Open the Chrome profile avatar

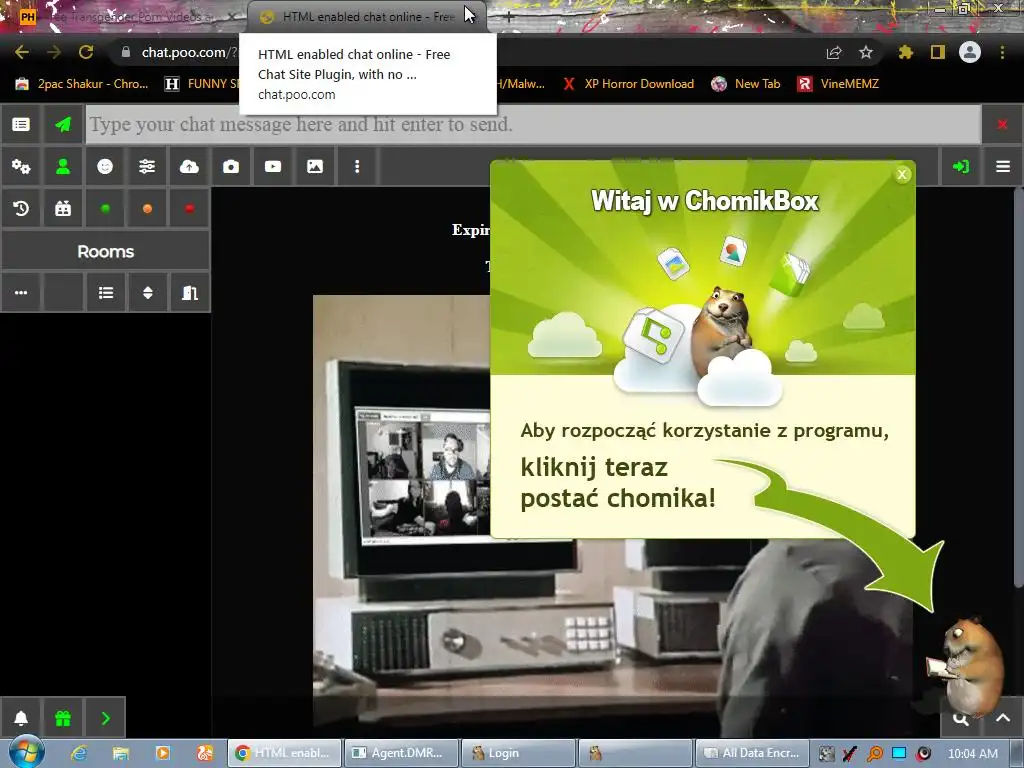pyautogui.click(x=970, y=52)
